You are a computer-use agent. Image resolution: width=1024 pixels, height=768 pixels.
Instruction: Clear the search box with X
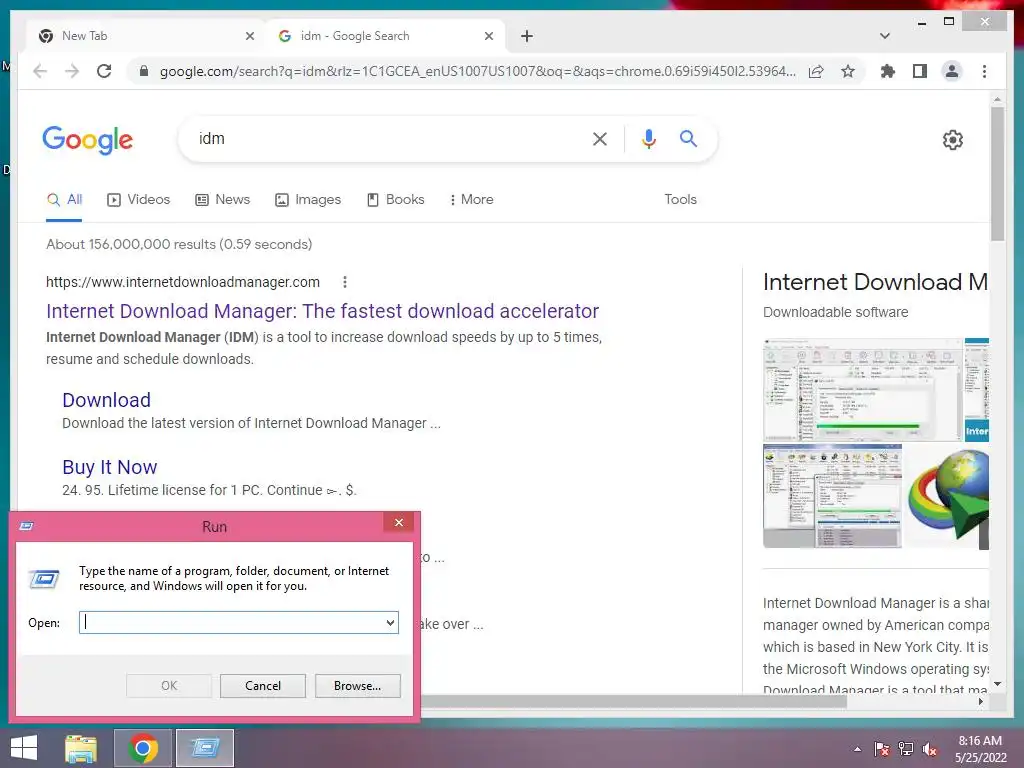tap(600, 138)
